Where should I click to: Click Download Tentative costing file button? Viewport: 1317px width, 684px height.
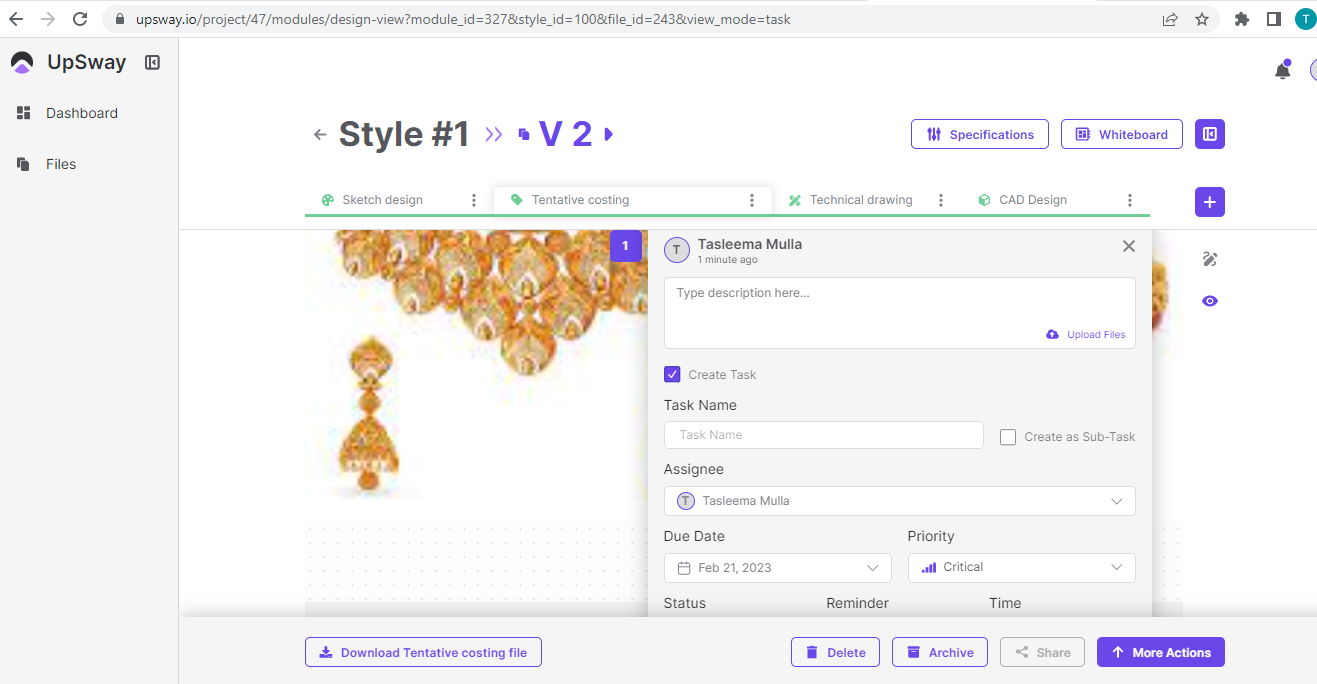423,652
